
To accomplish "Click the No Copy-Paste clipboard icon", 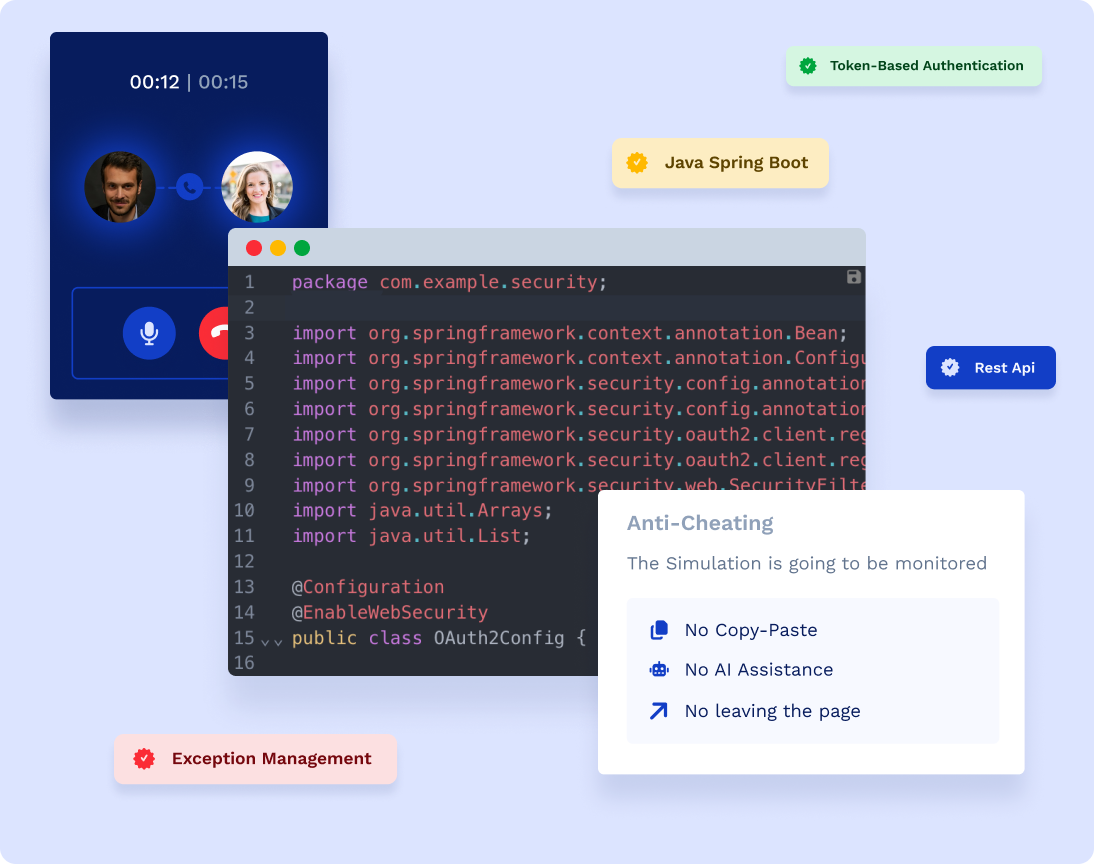I will (x=658, y=630).
